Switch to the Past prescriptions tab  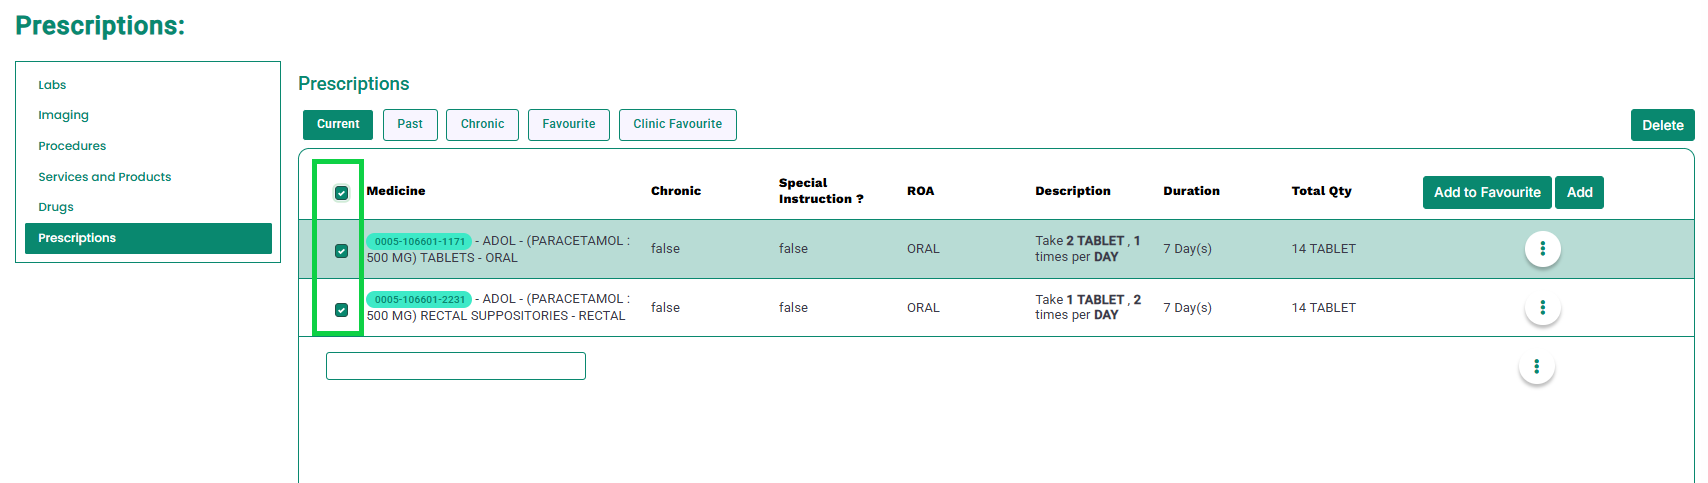(410, 125)
